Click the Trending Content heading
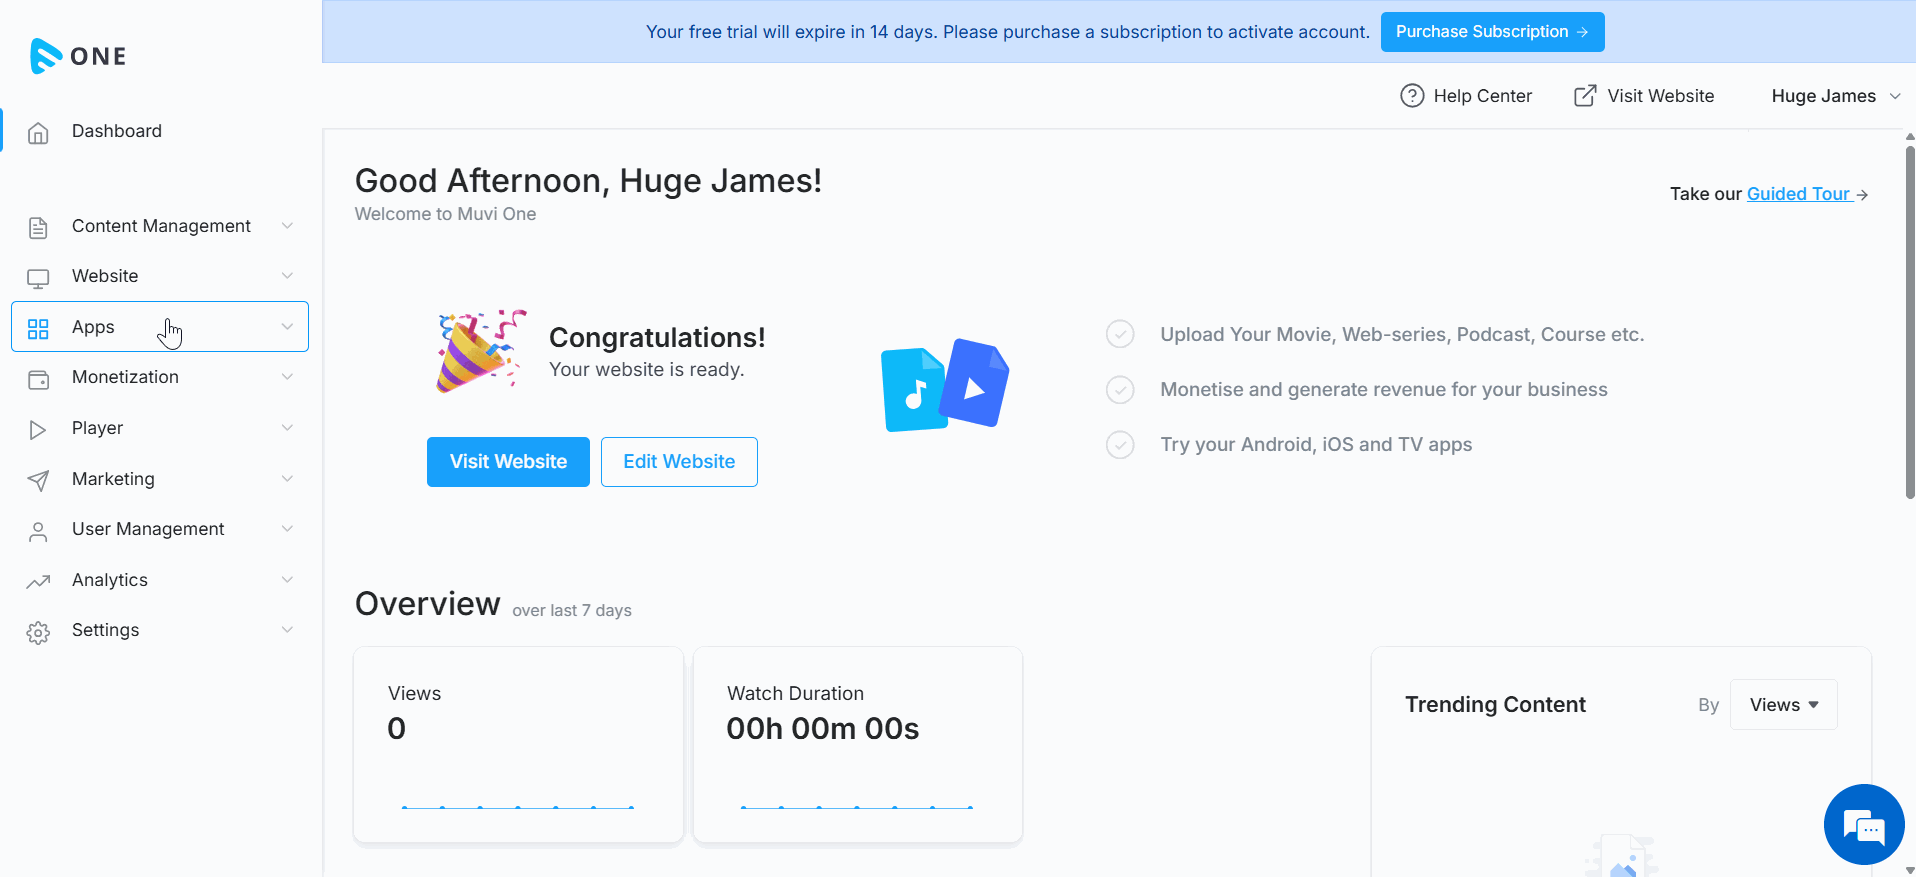 1495,705
